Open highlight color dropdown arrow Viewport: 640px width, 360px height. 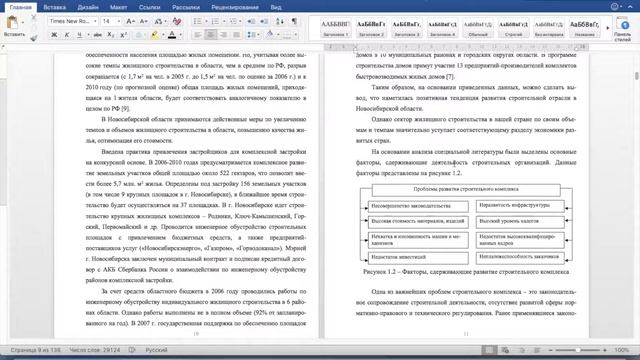tap(163, 35)
